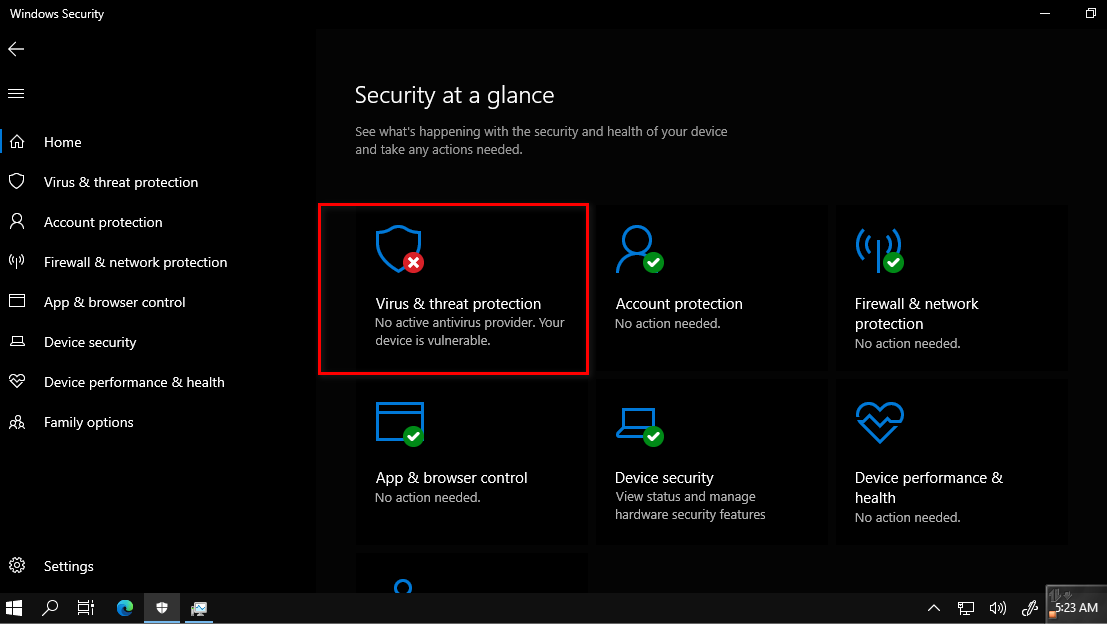Click the App & browser control tile title
This screenshot has height=624, width=1107.
(451, 478)
